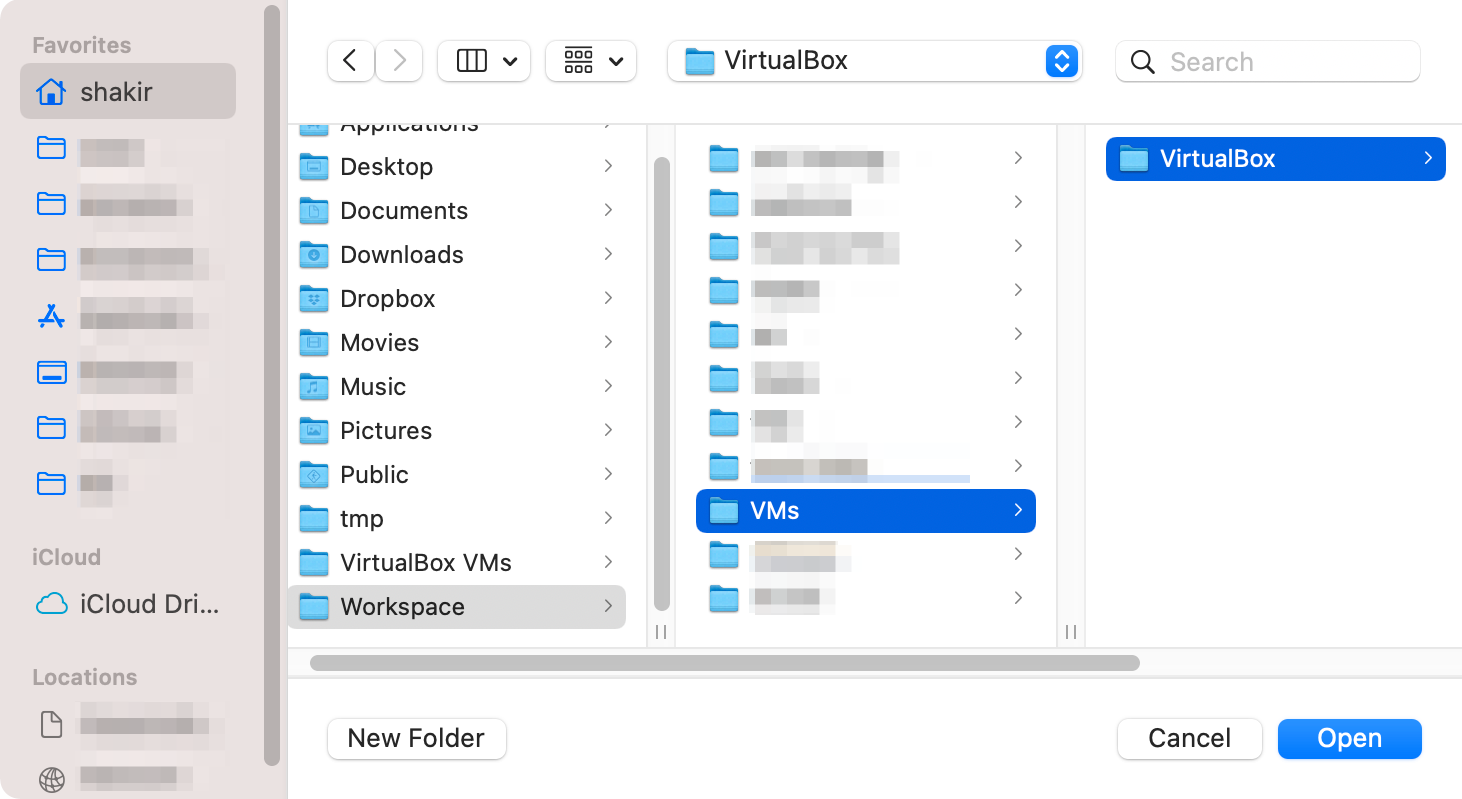1462x799 pixels.
Task: Click the New Folder button
Action: pos(416,739)
